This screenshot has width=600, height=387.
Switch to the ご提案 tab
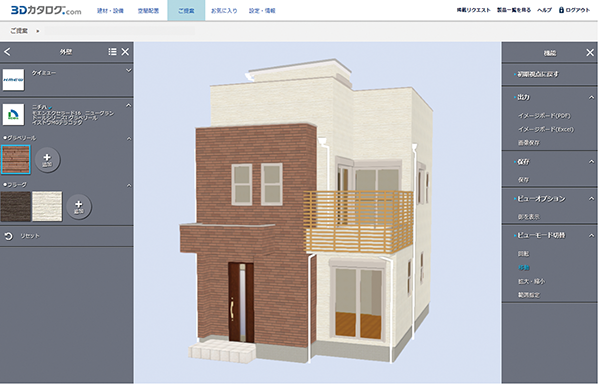coord(186,10)
